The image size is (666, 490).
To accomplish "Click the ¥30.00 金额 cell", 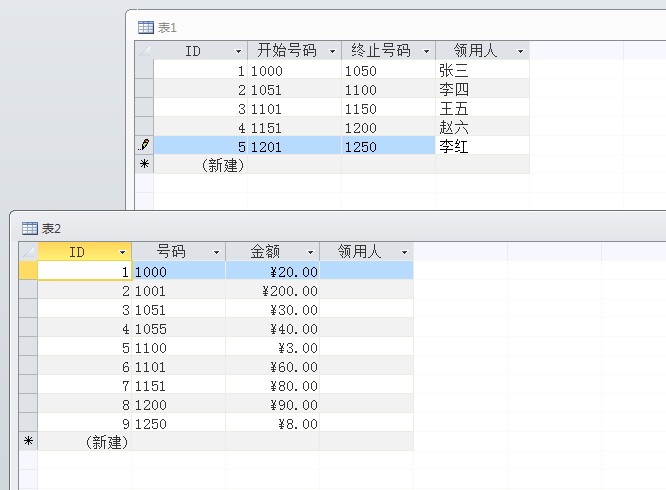I will tap(272, 309).
